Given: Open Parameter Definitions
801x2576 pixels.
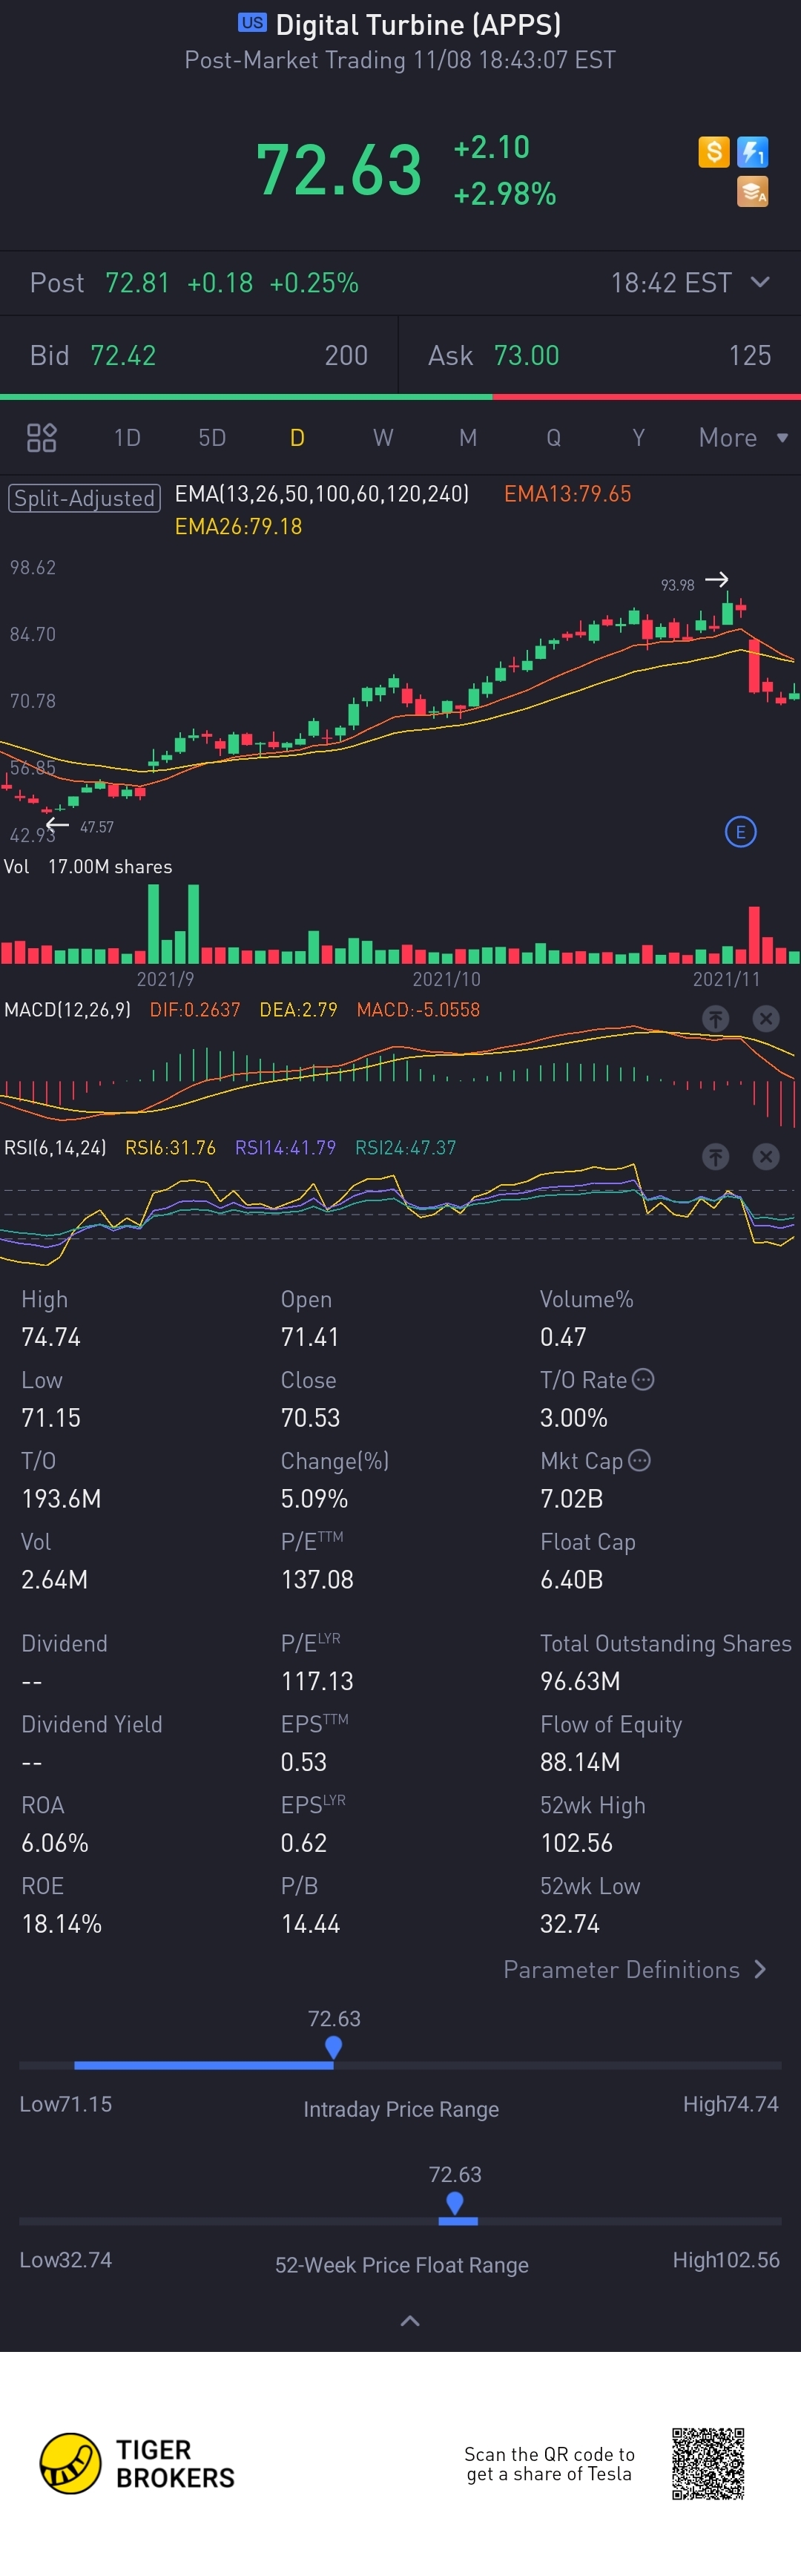Looking at the screenshot, I should click(635, 1969).
